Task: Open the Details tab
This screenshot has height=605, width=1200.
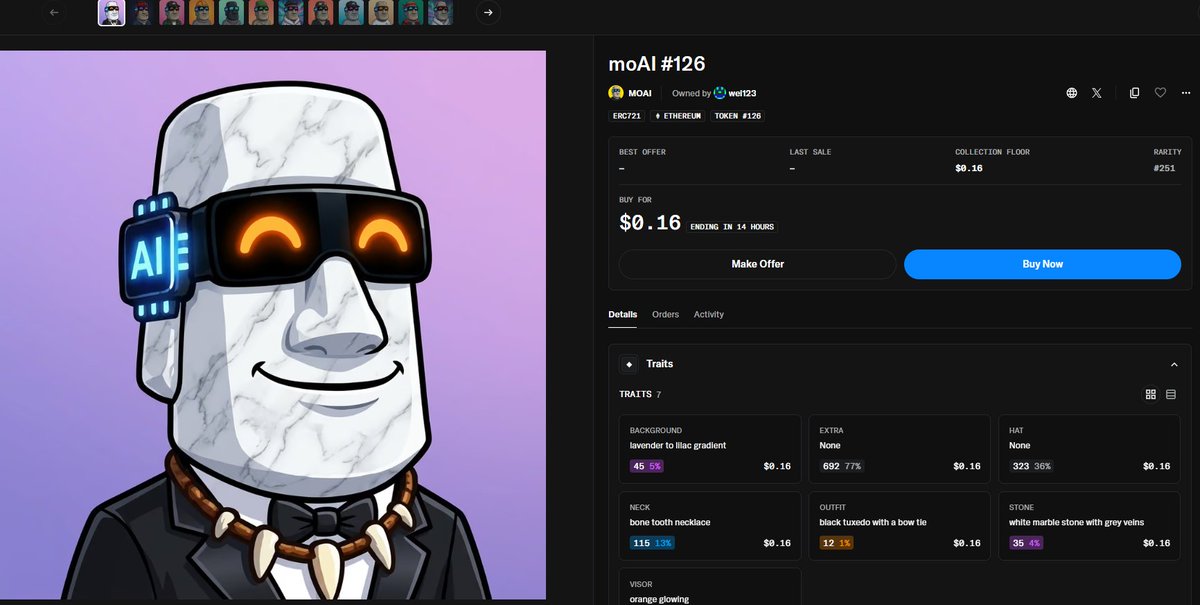Action: [622, 314]
